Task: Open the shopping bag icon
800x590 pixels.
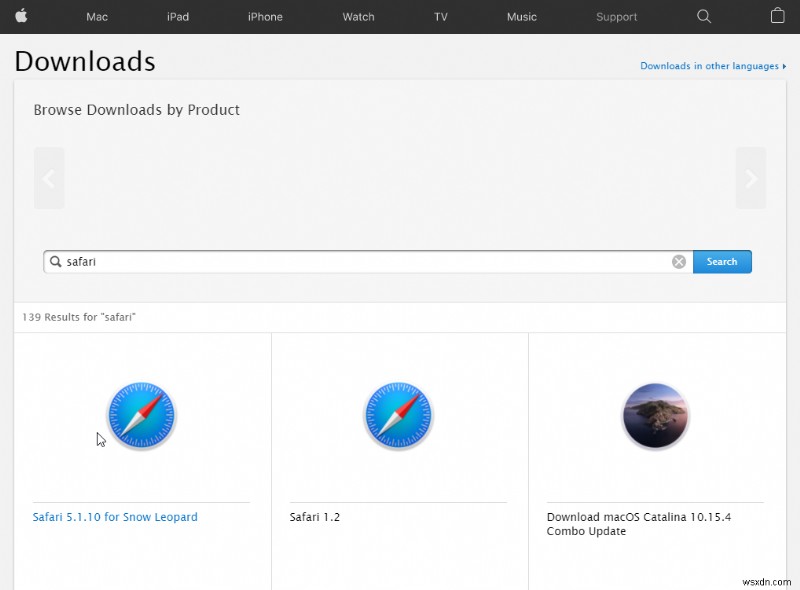Action: coord(778,16)
